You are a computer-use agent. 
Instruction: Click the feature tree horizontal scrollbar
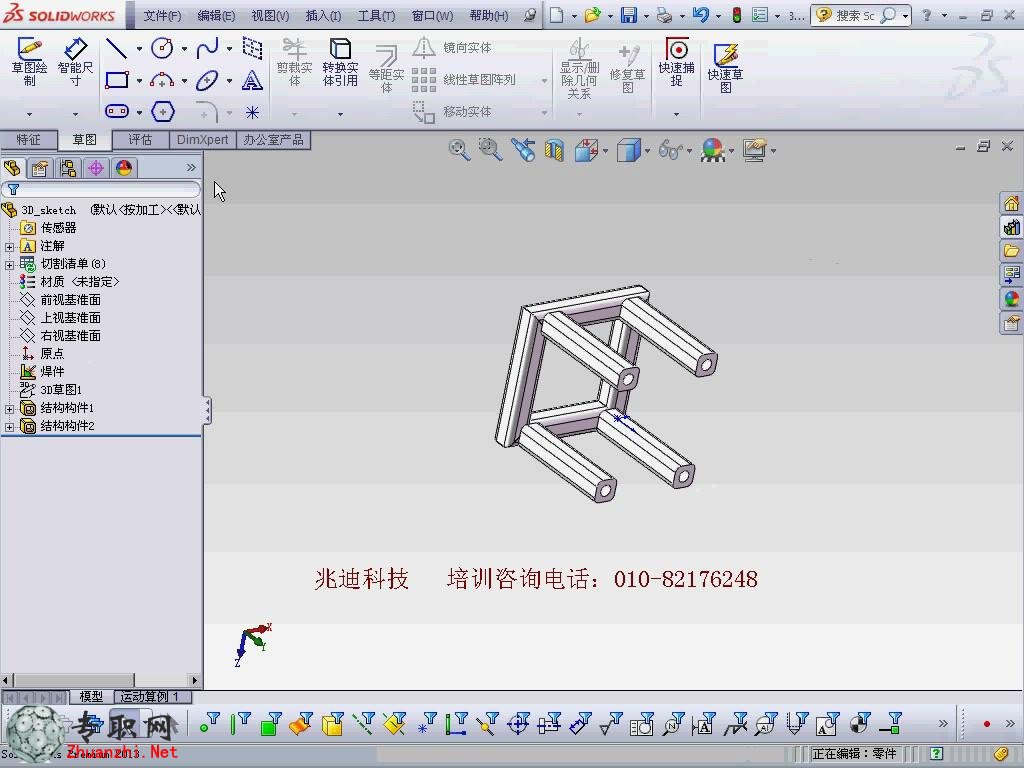[100, 680]
